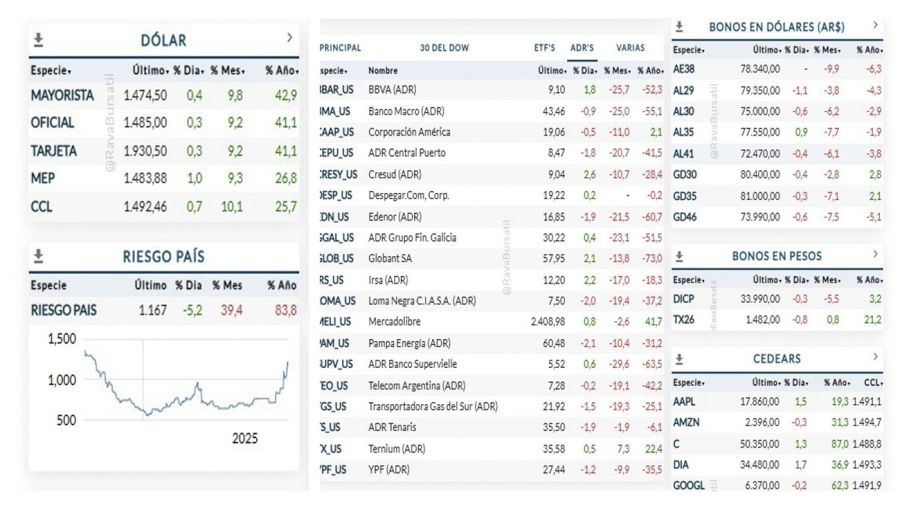Sort the ADR table by Último column

coord(552,71)
